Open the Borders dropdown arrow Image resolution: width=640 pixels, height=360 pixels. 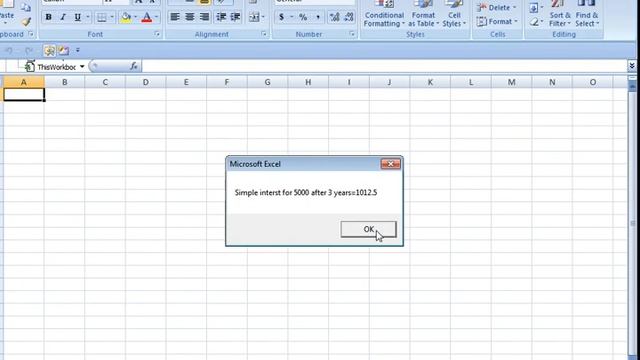[112, 18]
